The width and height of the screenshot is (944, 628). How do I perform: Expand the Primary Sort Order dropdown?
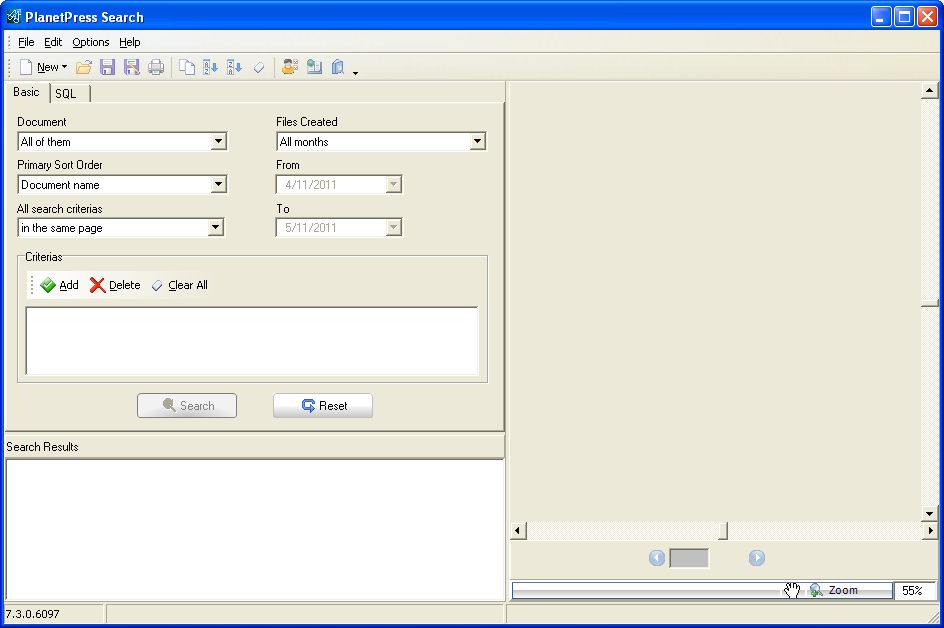219,184
